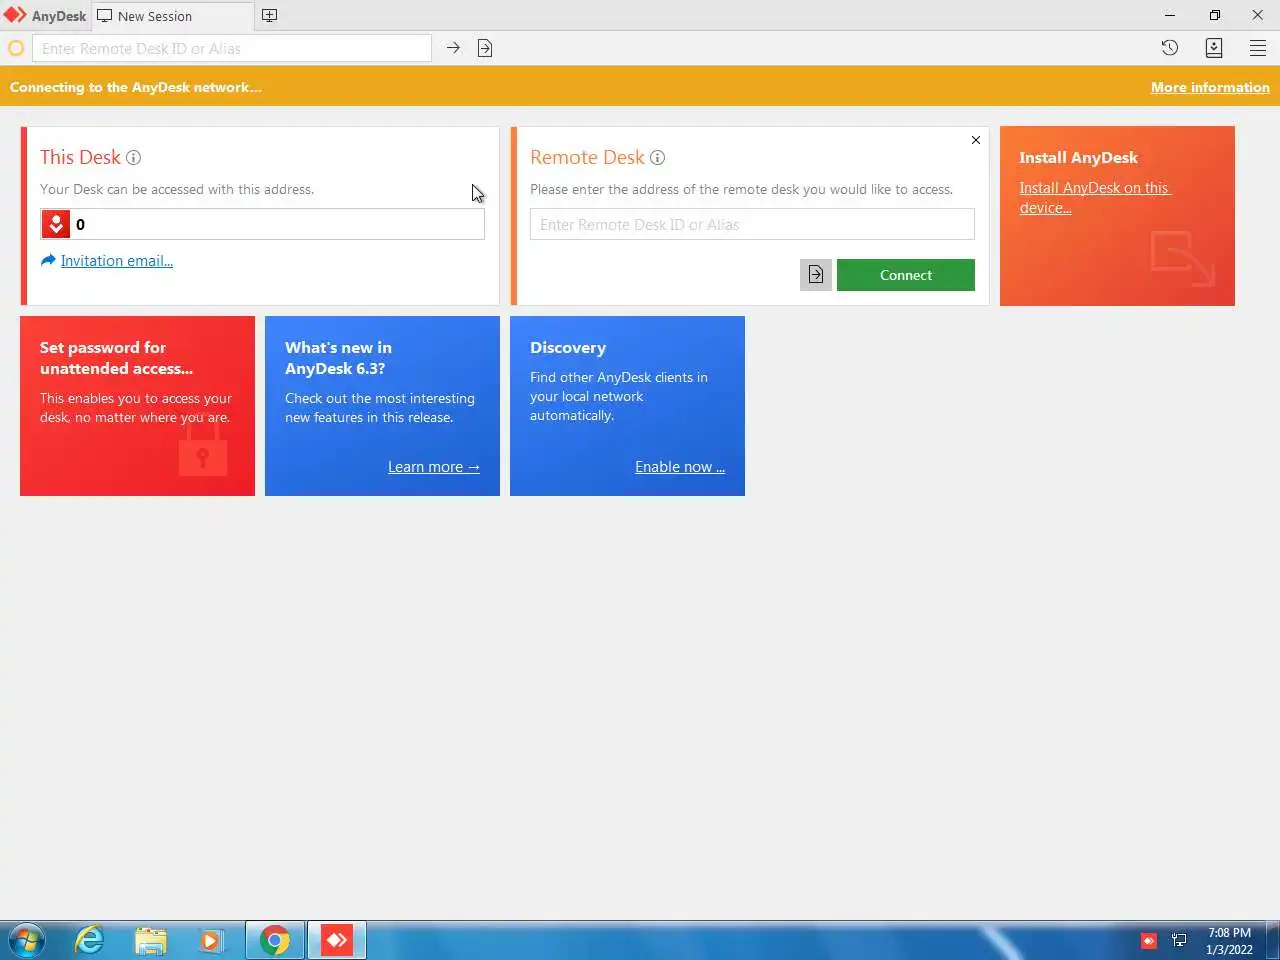Open More information link in banner
The height and width of the screenshot is (960, 1280).
(x=1210, y=87)
